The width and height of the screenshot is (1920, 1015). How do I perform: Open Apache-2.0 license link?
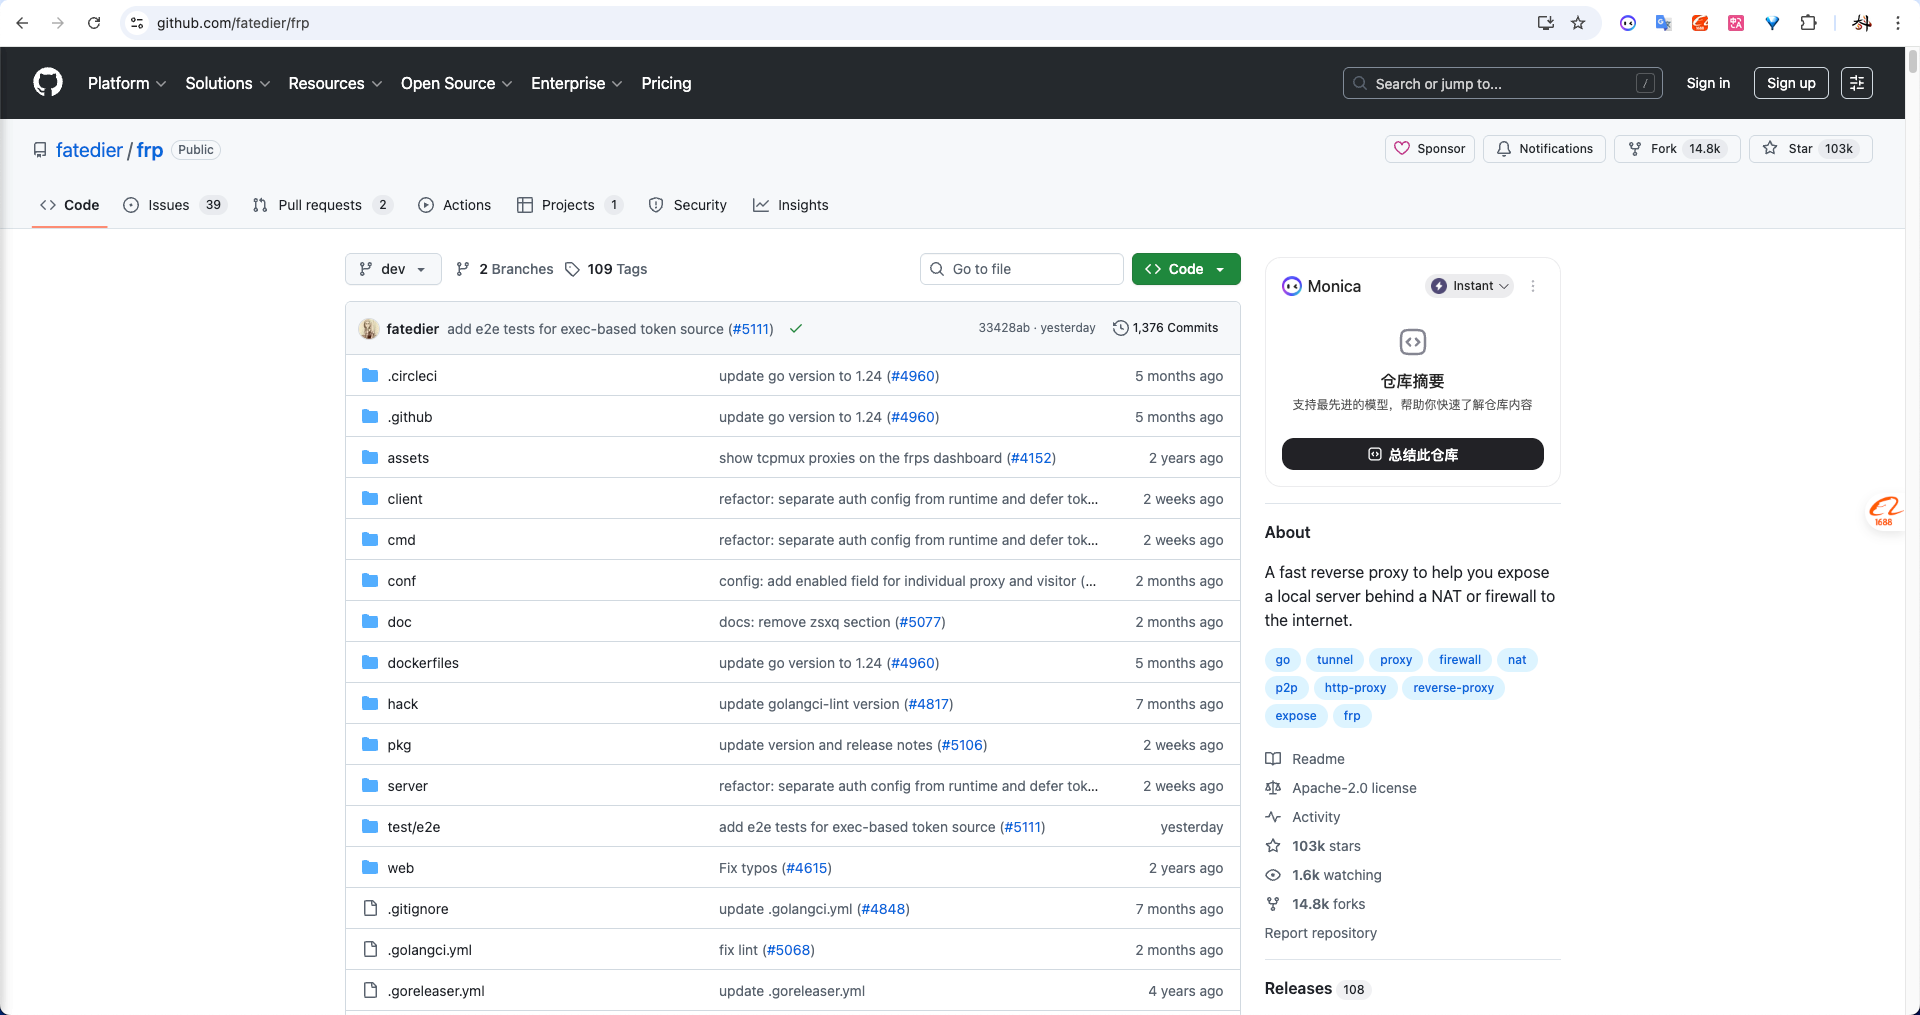click(x=1341, y=788)
